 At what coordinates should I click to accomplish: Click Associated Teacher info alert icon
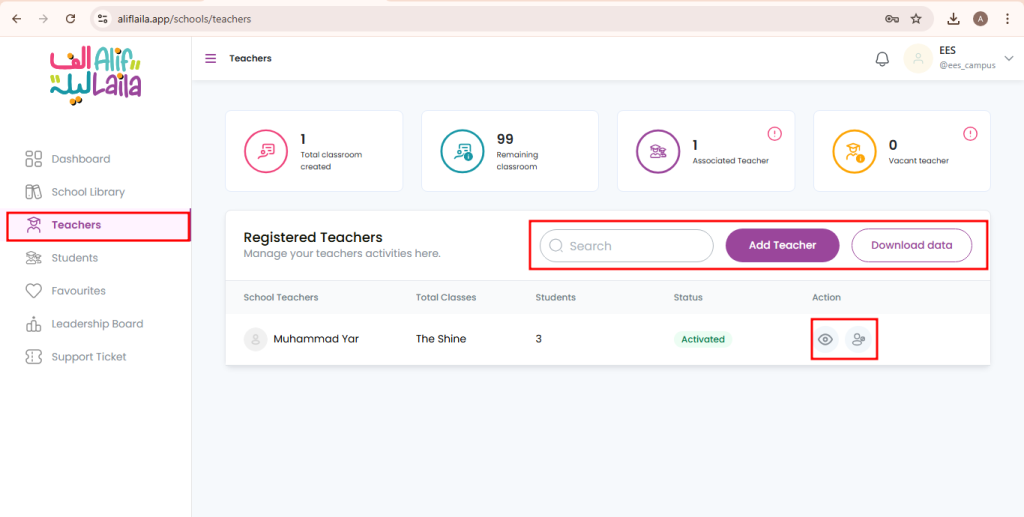coord(775,134)
